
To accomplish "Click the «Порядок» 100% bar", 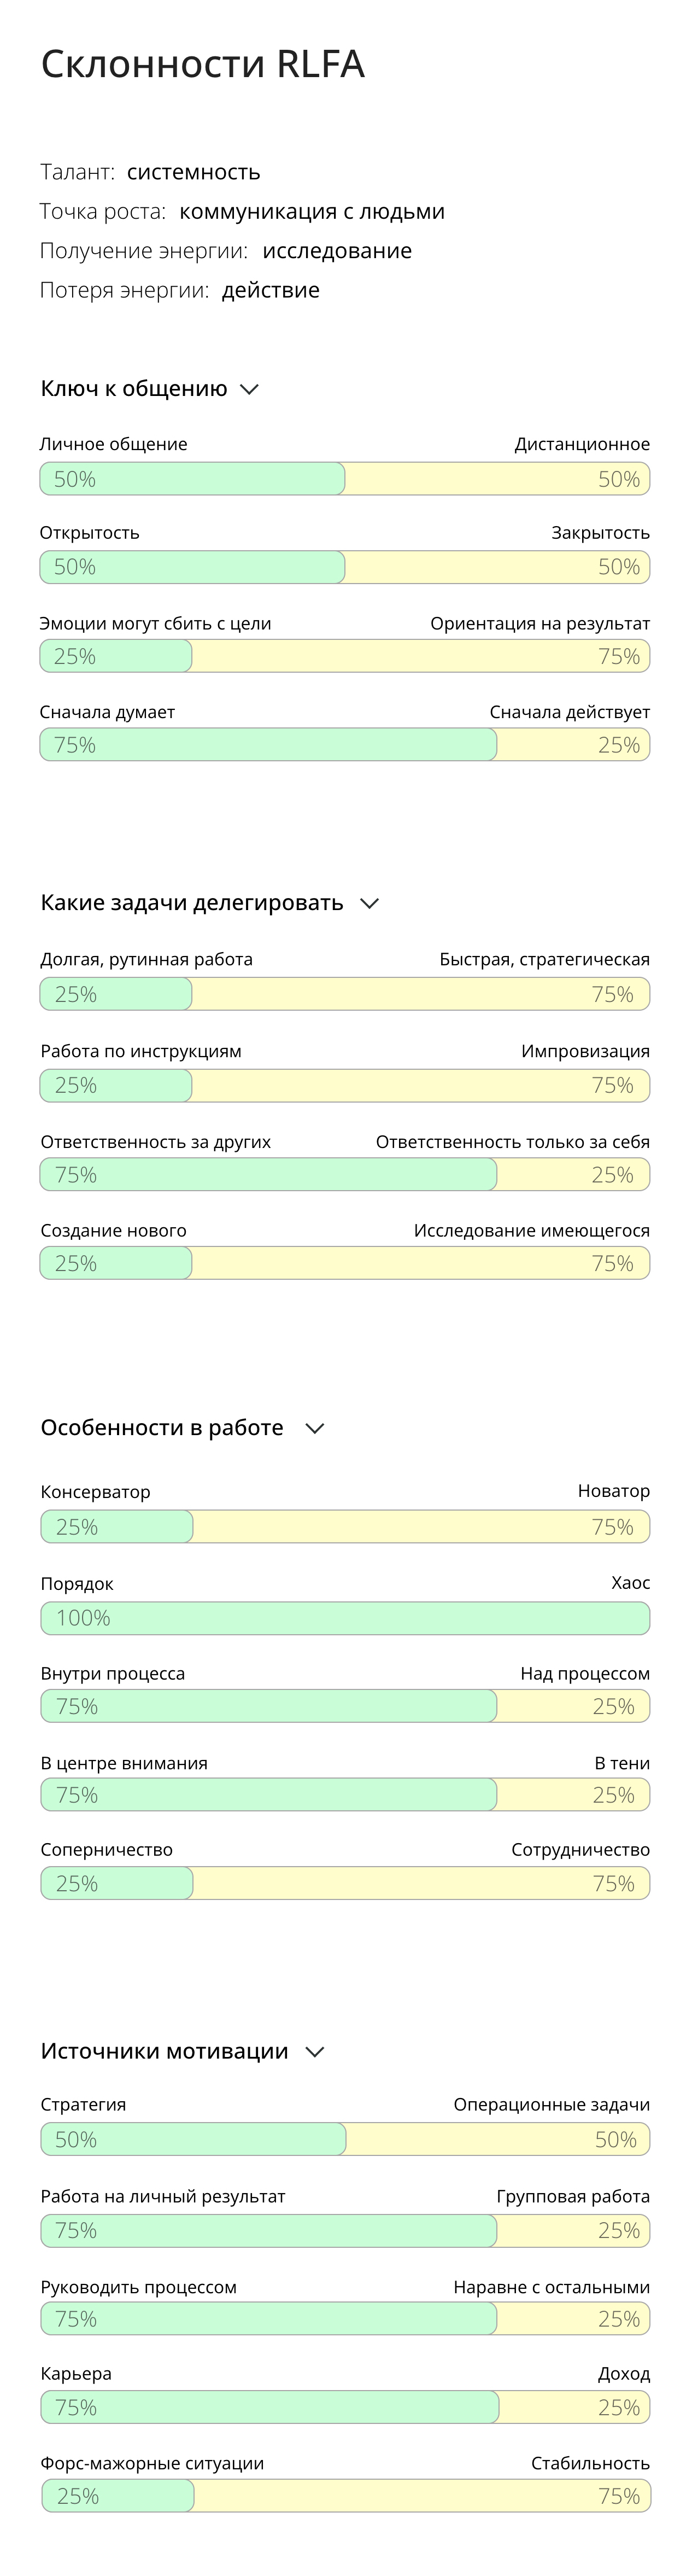I will (345, 1618).
